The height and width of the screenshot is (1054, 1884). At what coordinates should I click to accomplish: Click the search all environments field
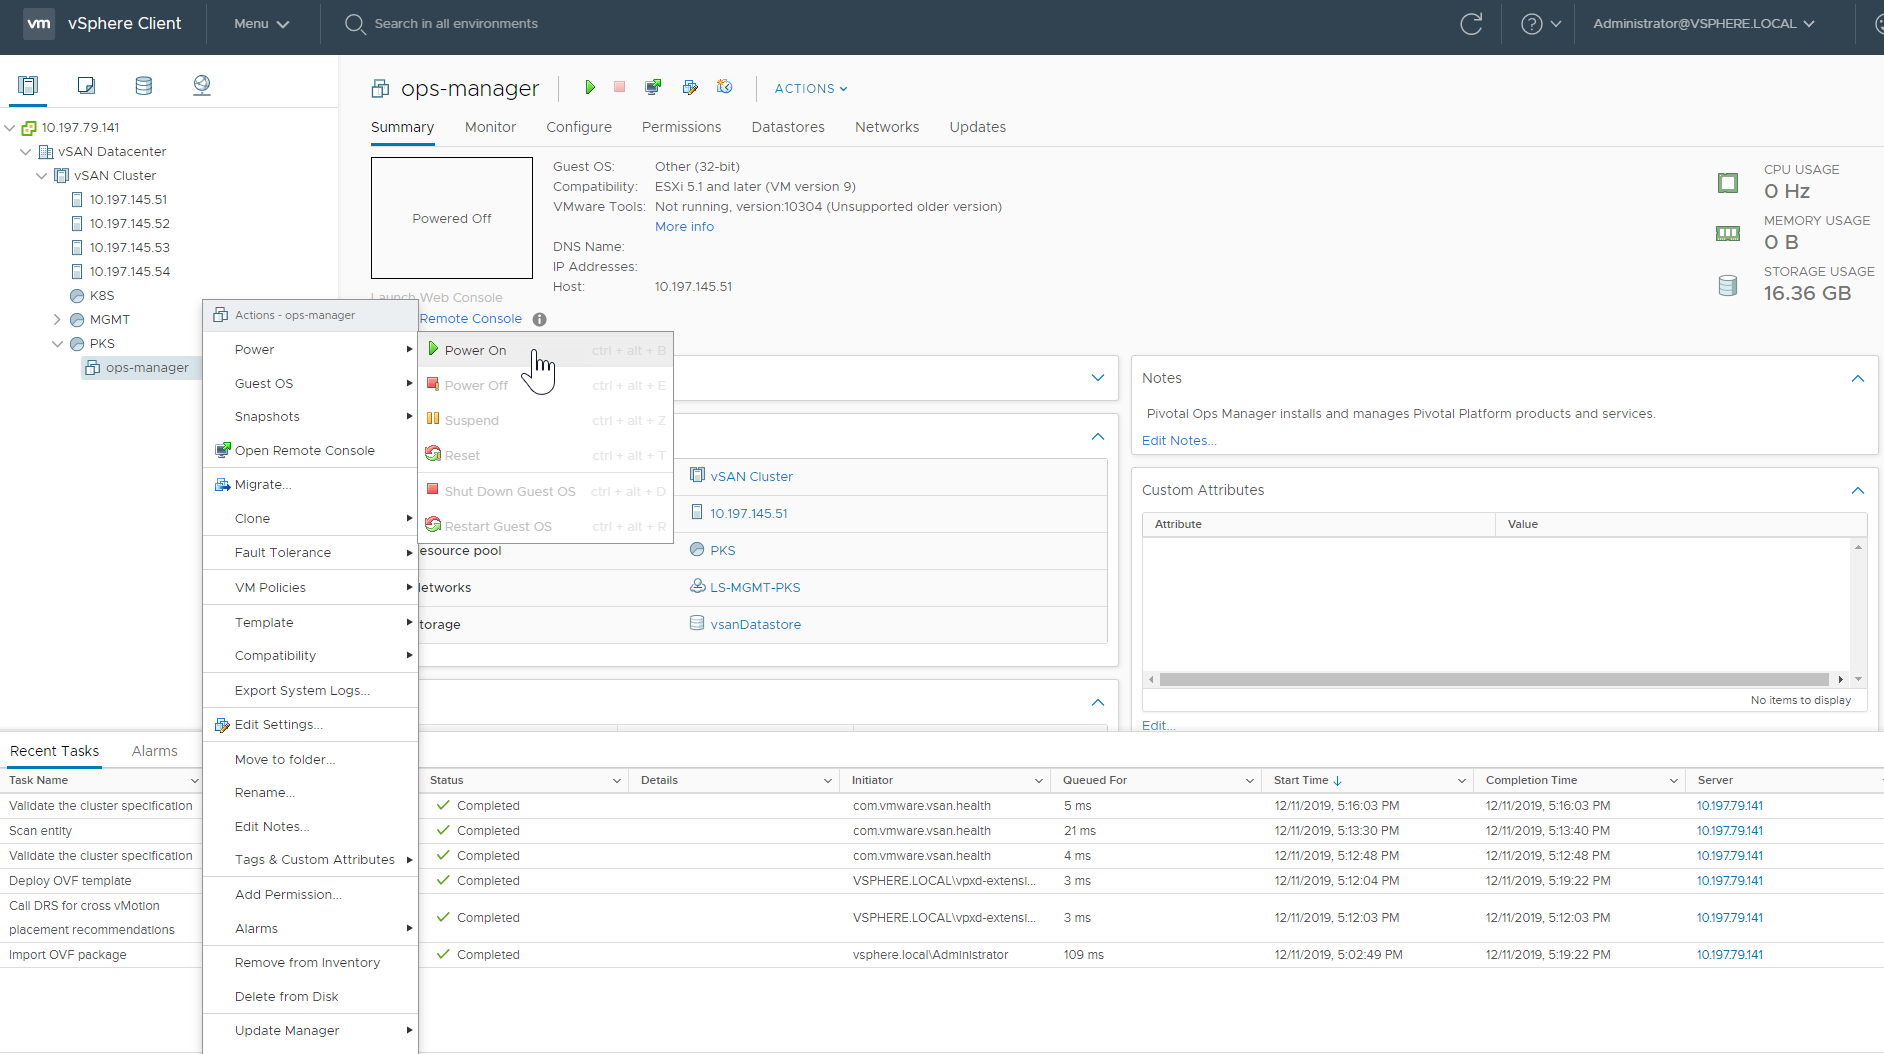click(x=456, y=24)
